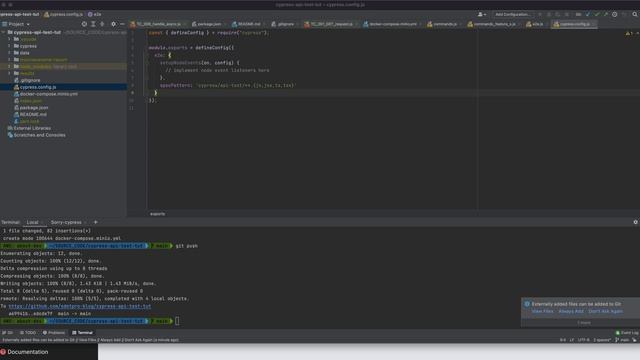Image resolution: width=640 pixels, height=360 pixels.
Task: Open docker-compose.minio.yml in project tree
Action: 46,94
